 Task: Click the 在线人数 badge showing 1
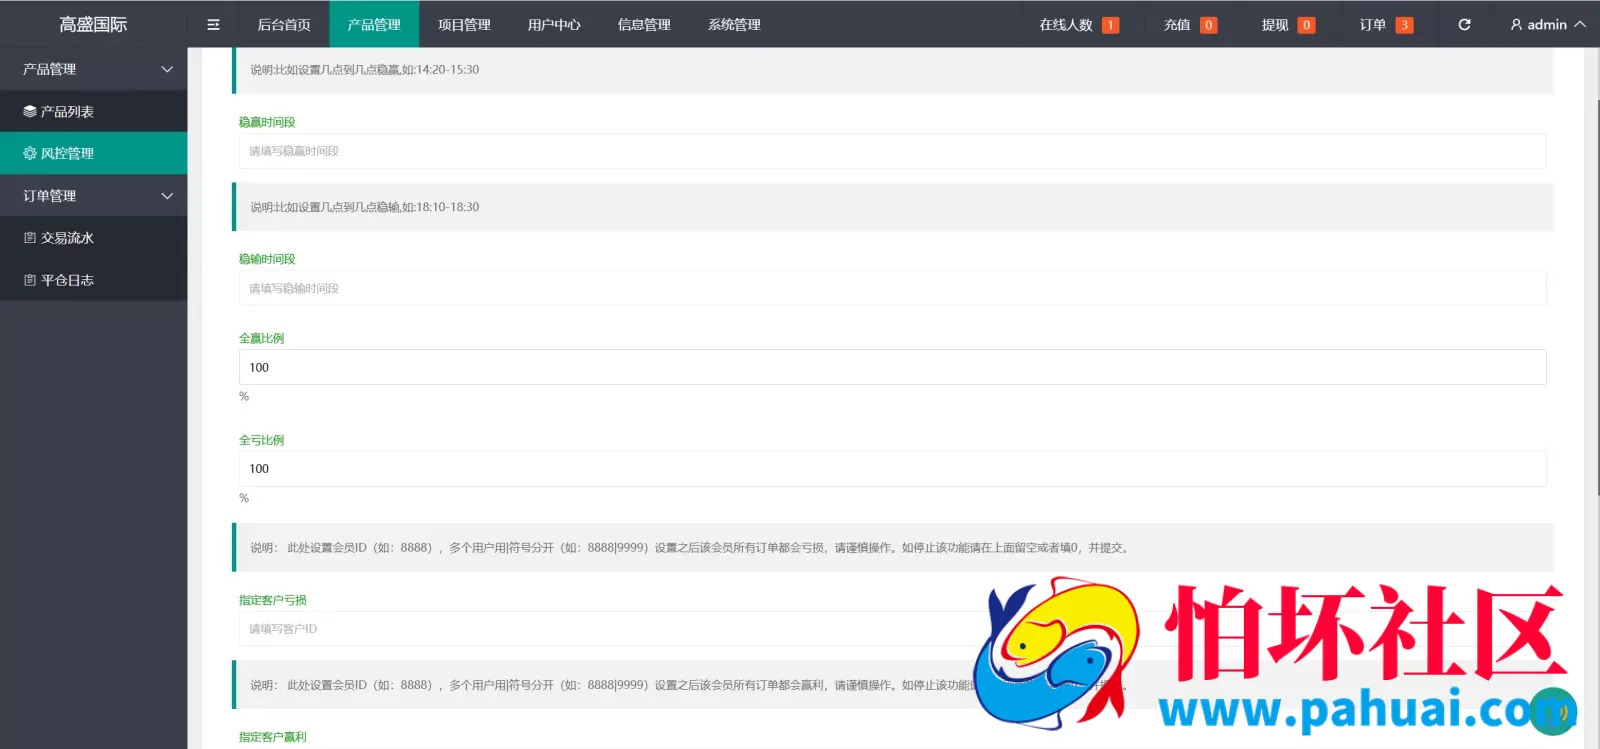tap(1110, 25)
